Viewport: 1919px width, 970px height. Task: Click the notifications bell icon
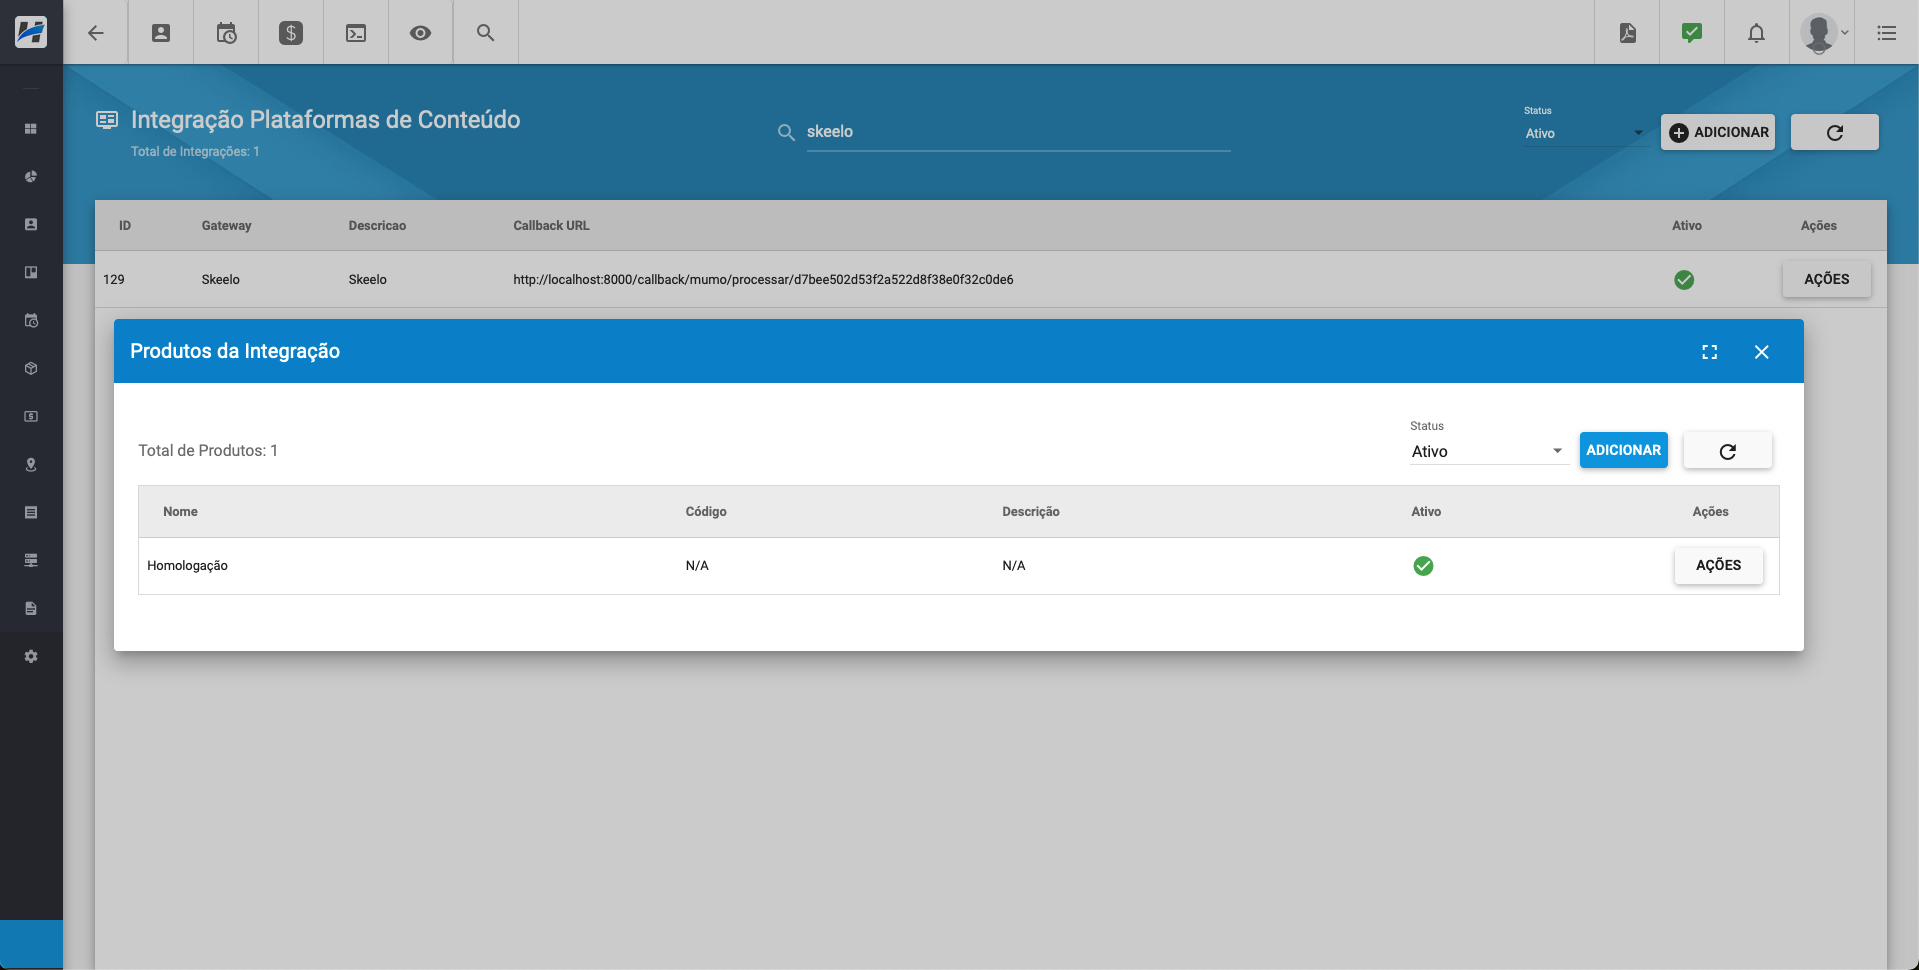pos(1756,32)
